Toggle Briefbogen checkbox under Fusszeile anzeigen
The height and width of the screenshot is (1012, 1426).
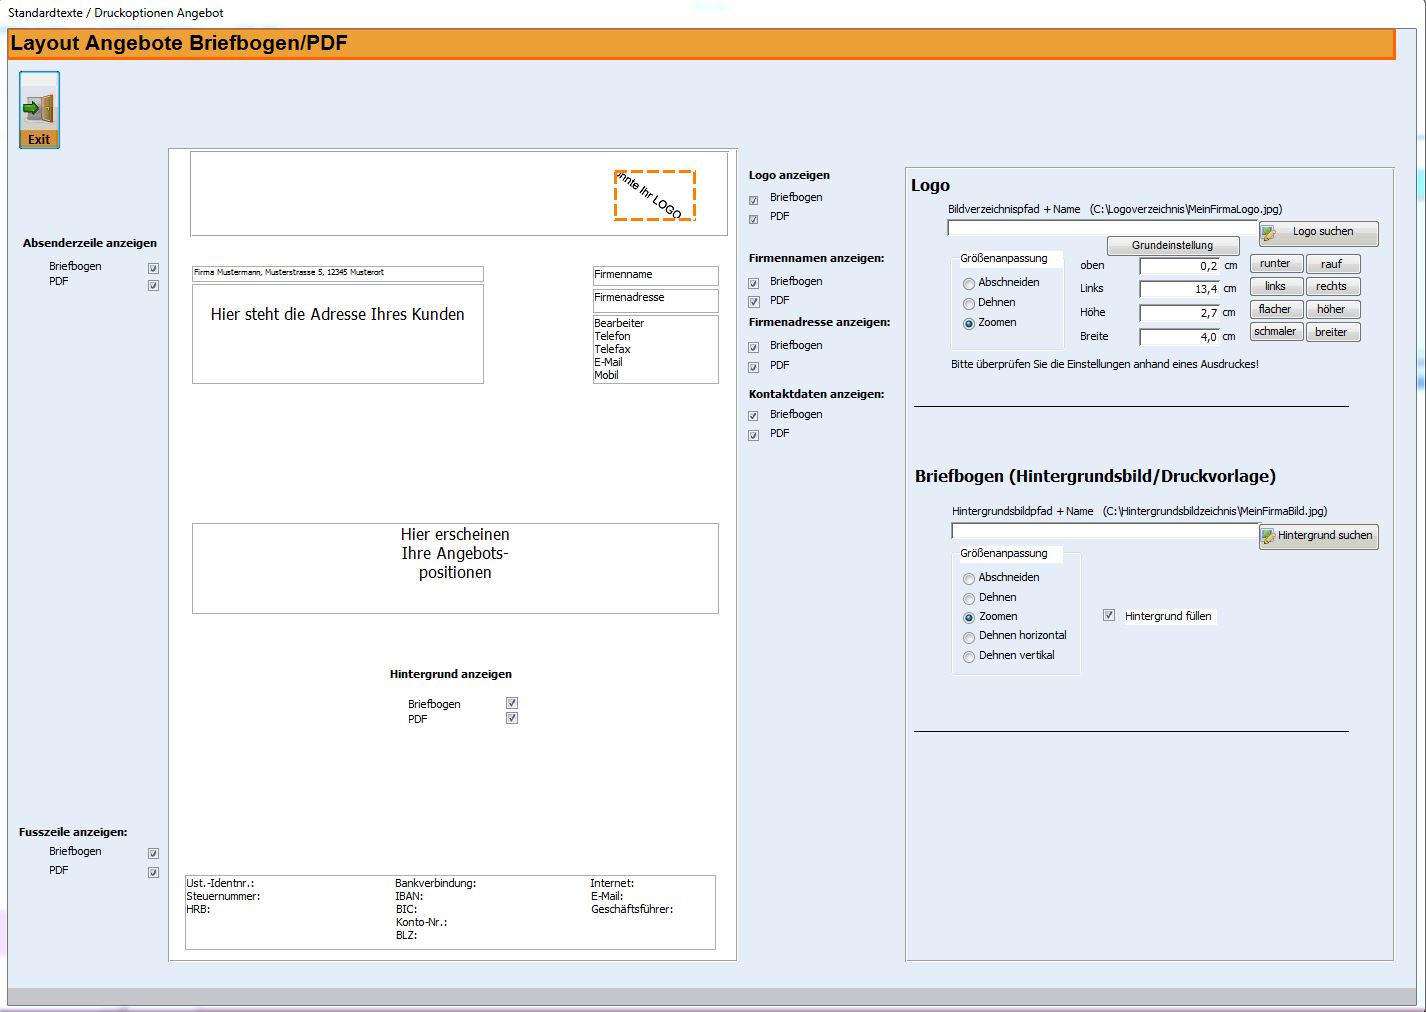pos(153,853)
